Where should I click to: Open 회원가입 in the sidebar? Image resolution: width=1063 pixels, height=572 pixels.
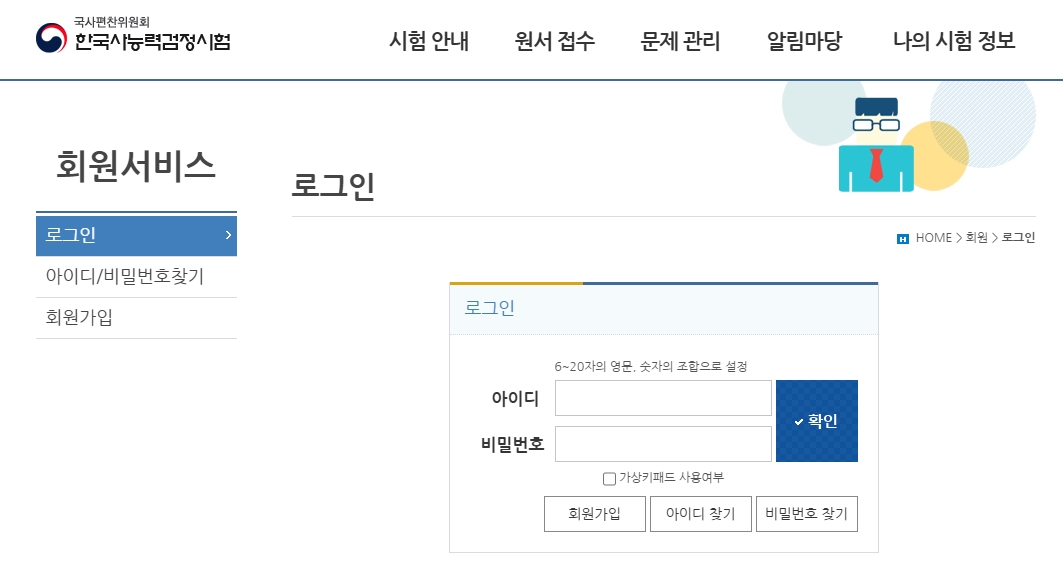tap(136, 317)
